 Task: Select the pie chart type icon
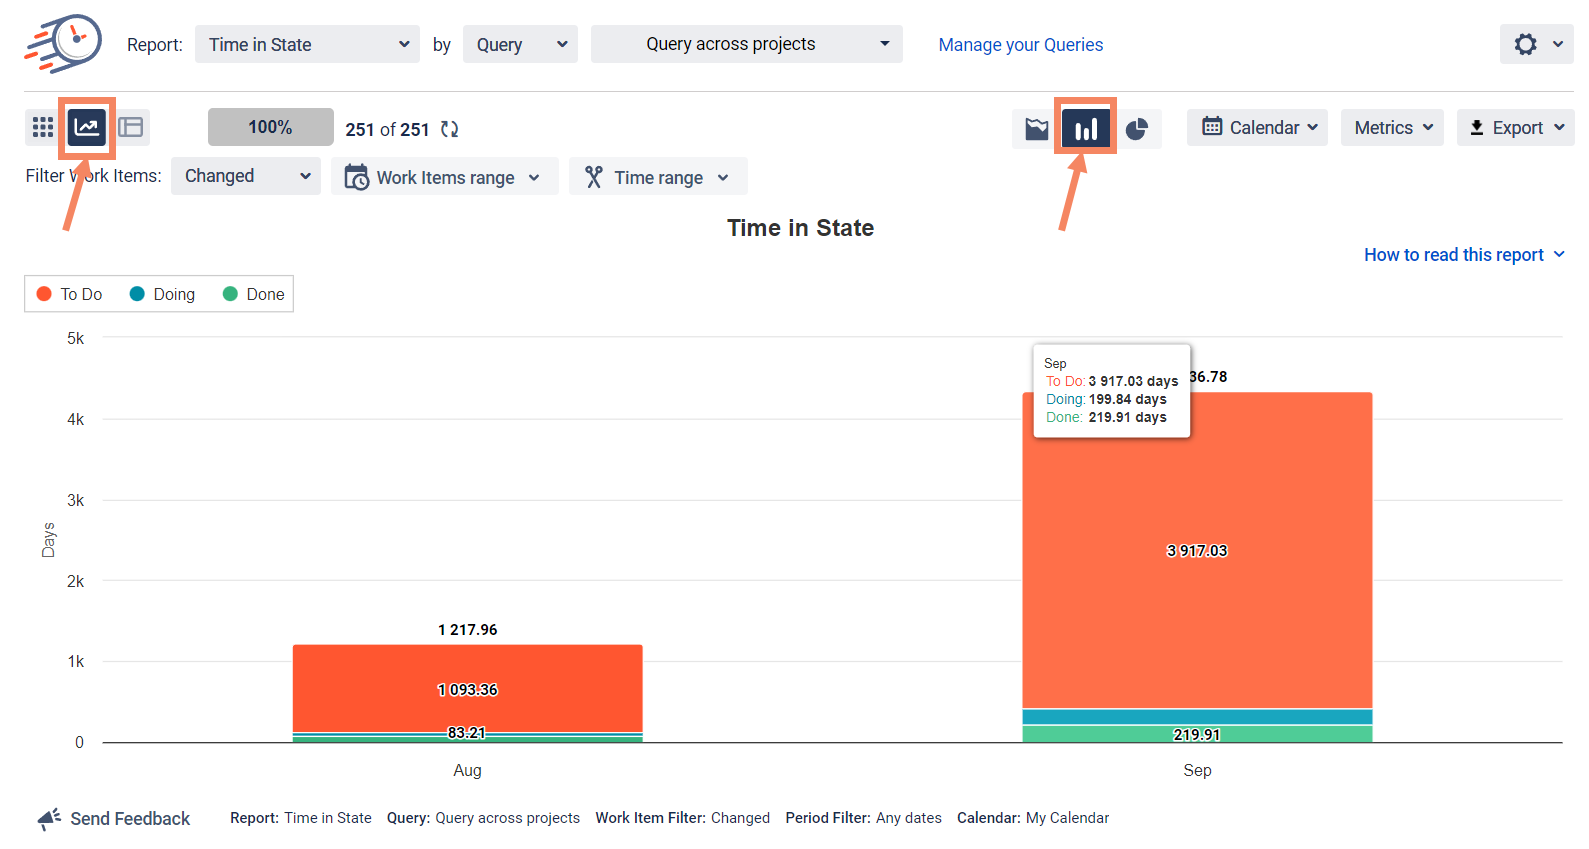point(1137,129)
